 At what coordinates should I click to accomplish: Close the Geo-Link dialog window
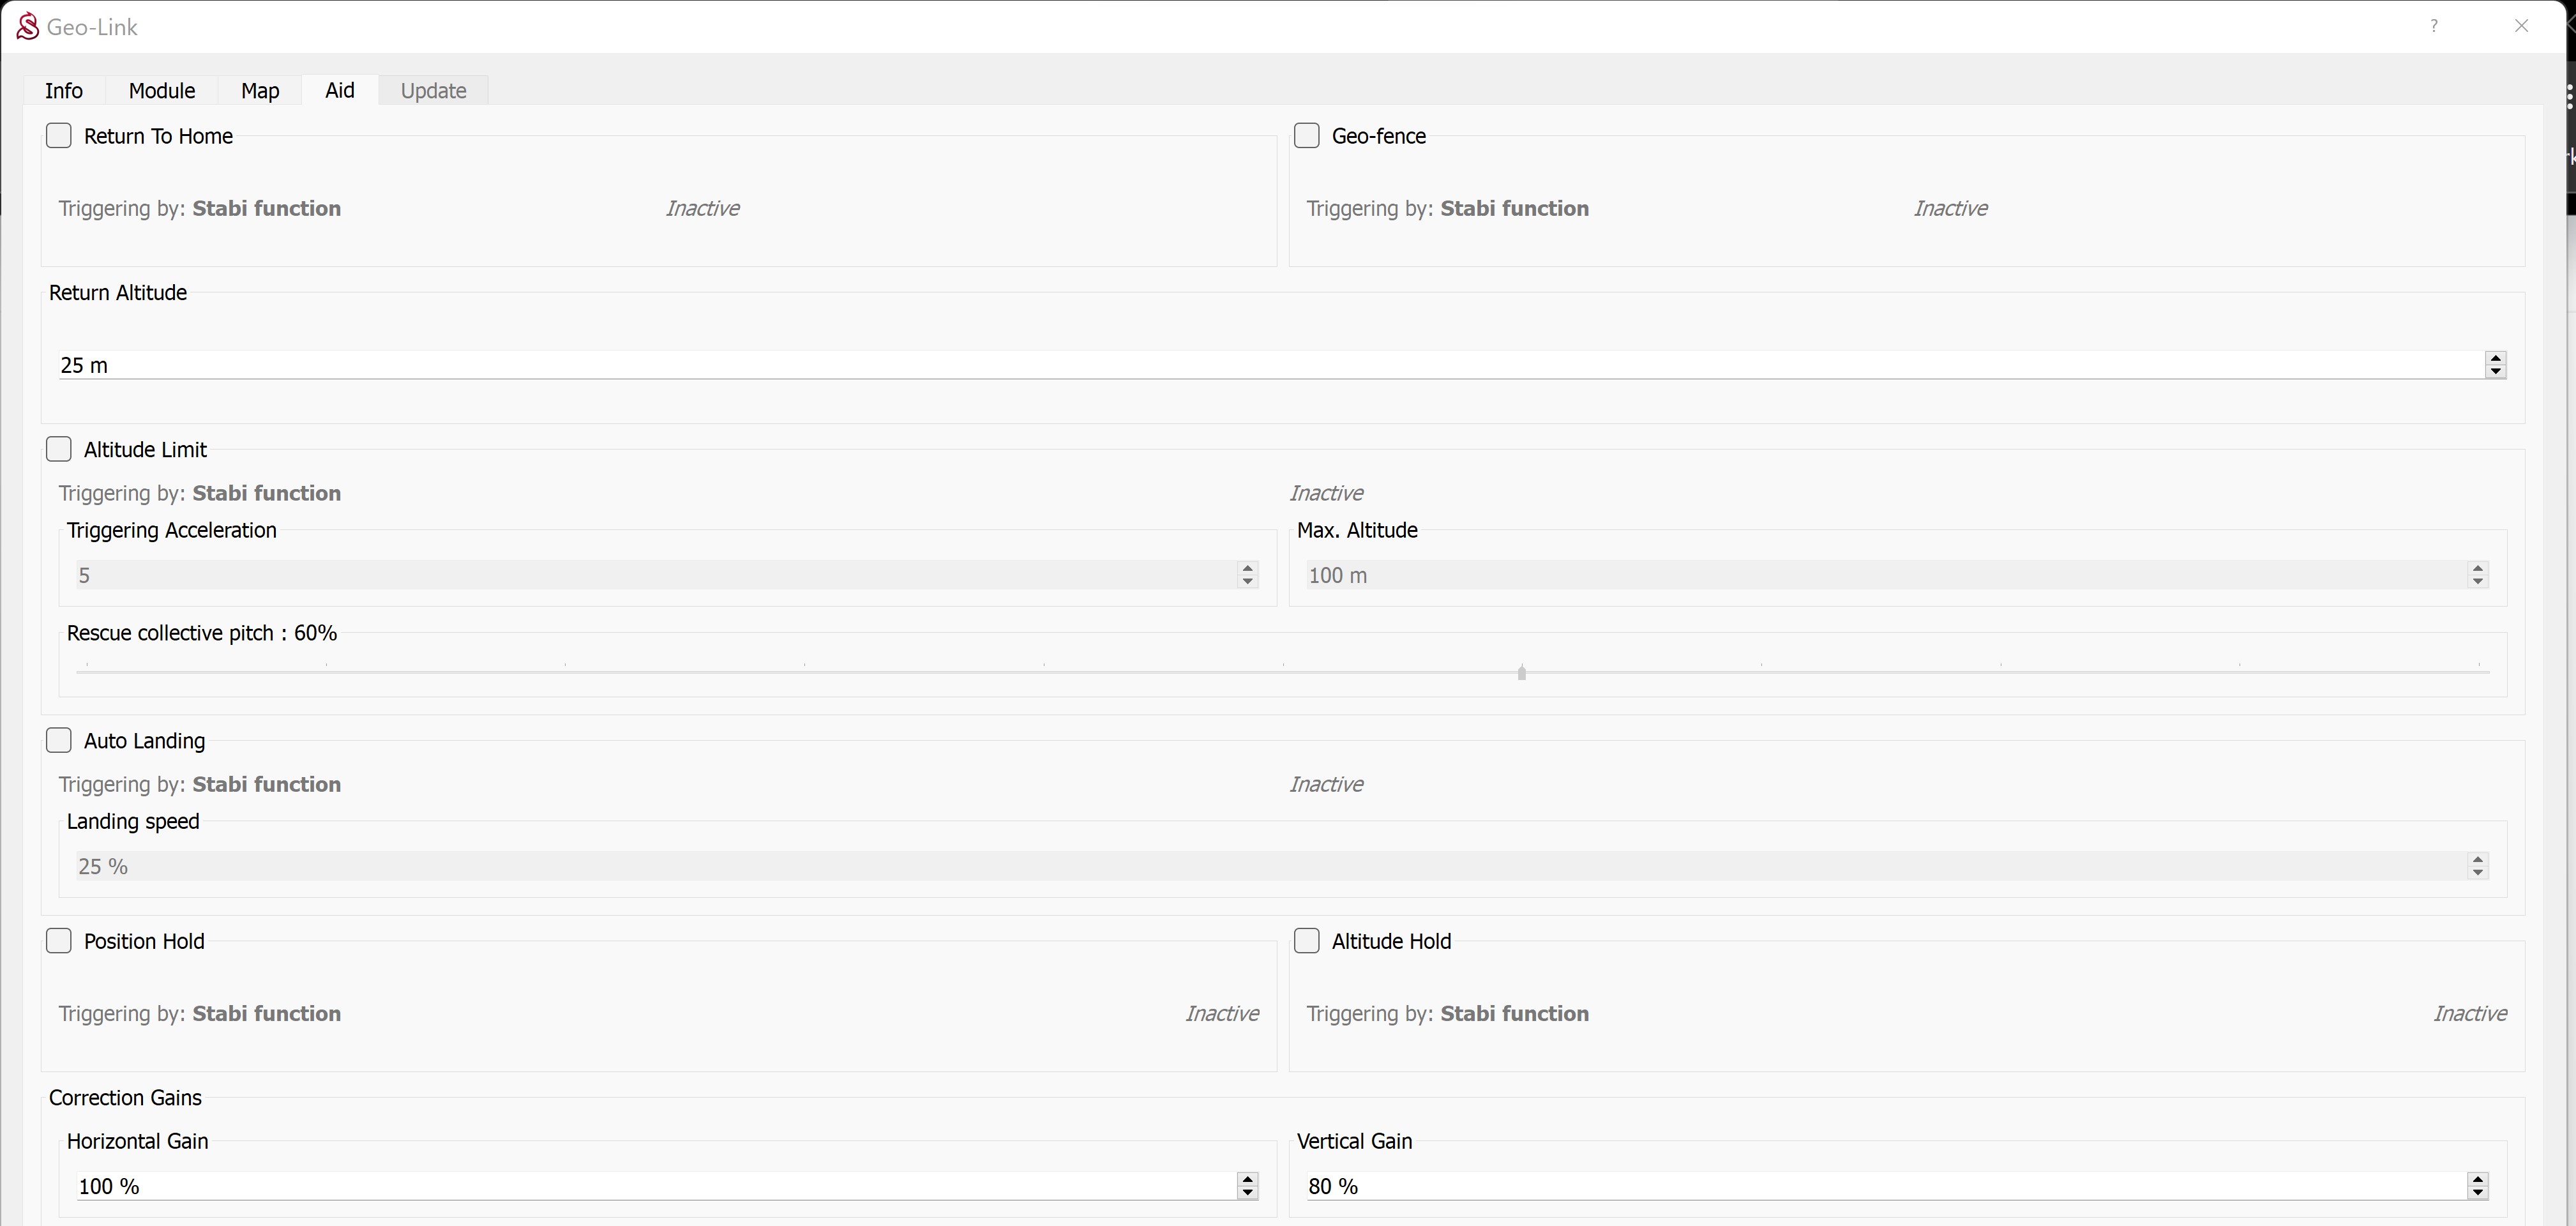click(x=2521, y=26)
